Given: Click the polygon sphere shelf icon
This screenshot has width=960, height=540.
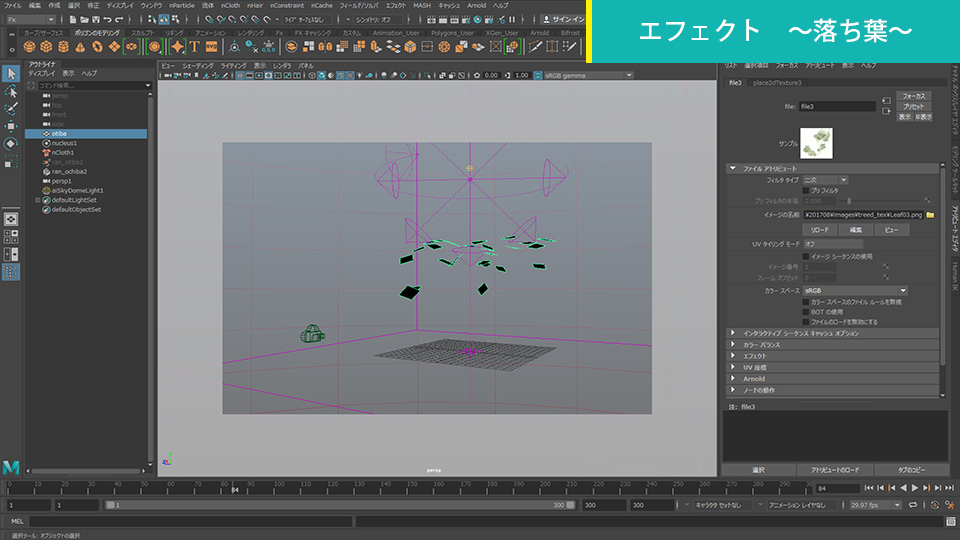Looking at the screenshot, I should pos(30,46).
